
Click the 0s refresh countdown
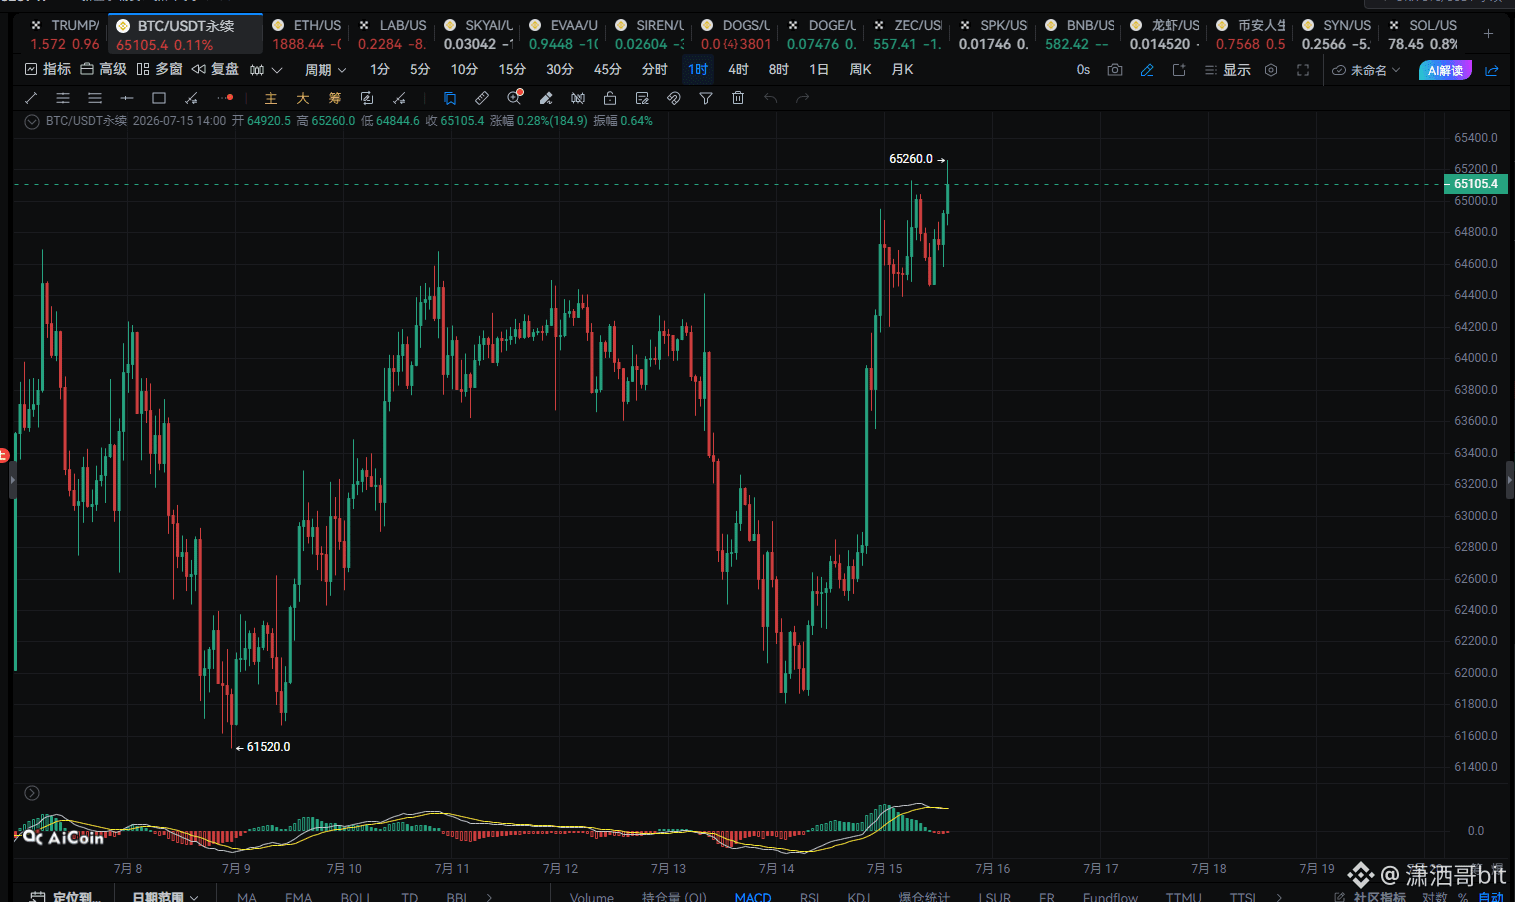(1083, 70)
